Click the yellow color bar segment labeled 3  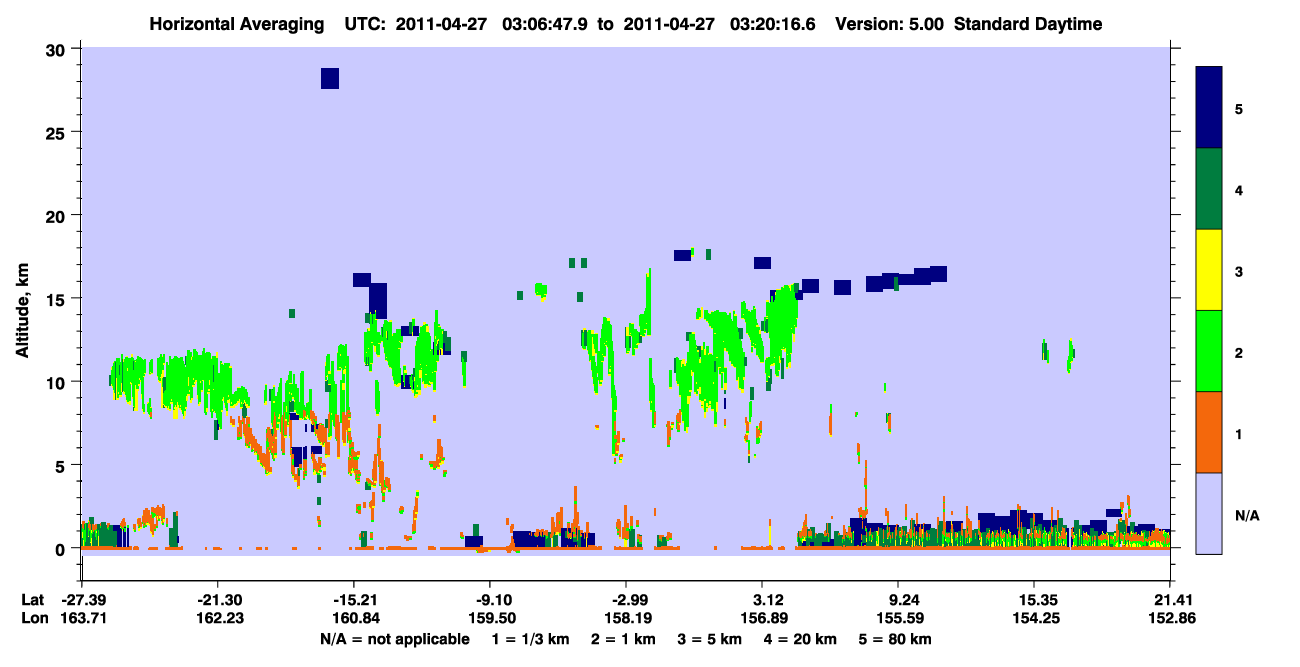click(x=1209, y=270)
